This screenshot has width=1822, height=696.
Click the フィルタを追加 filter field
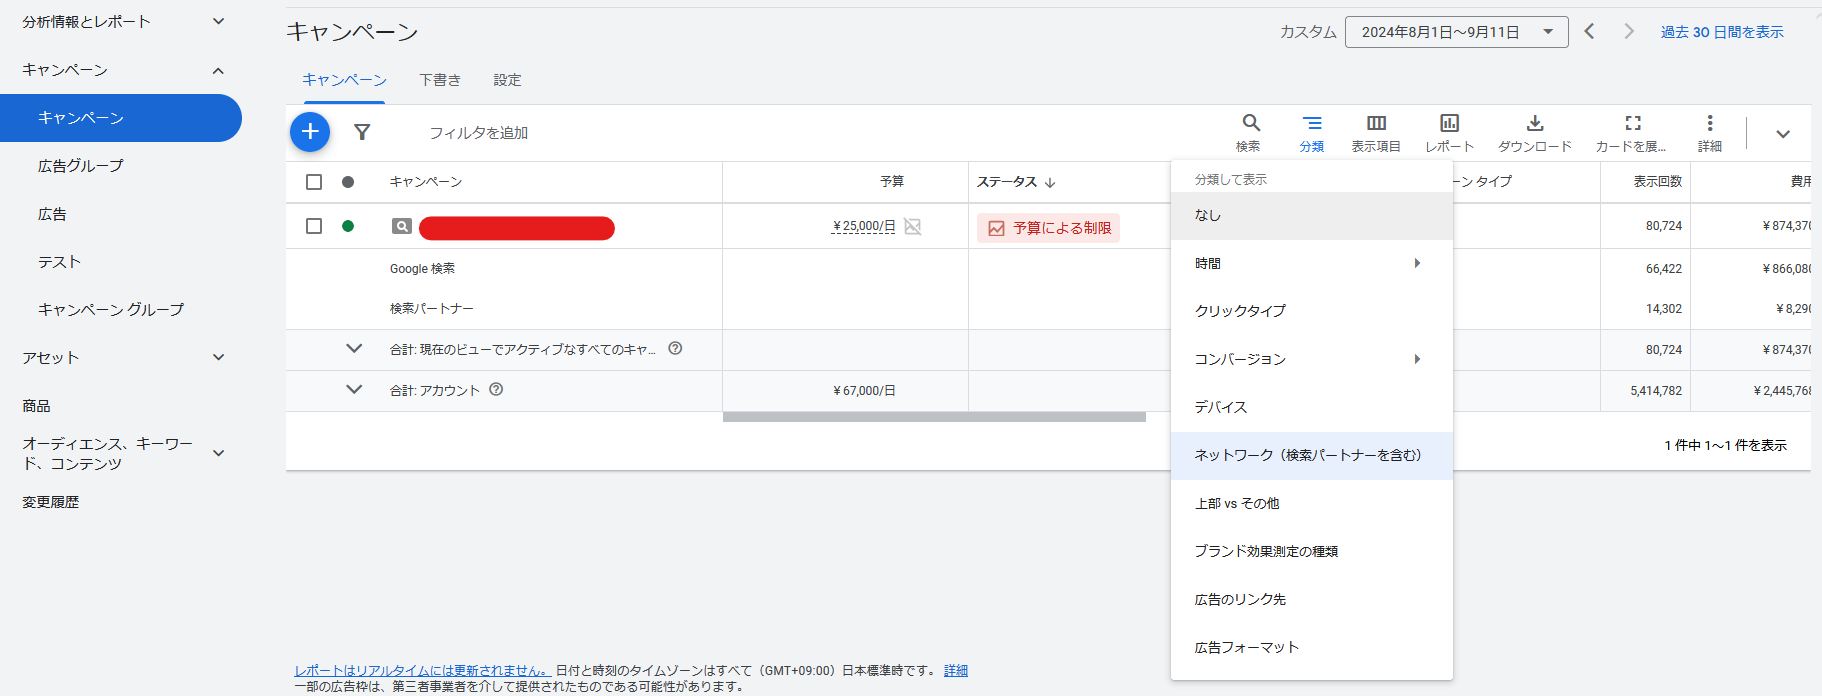pyautogui.click(x=479, y=133)
